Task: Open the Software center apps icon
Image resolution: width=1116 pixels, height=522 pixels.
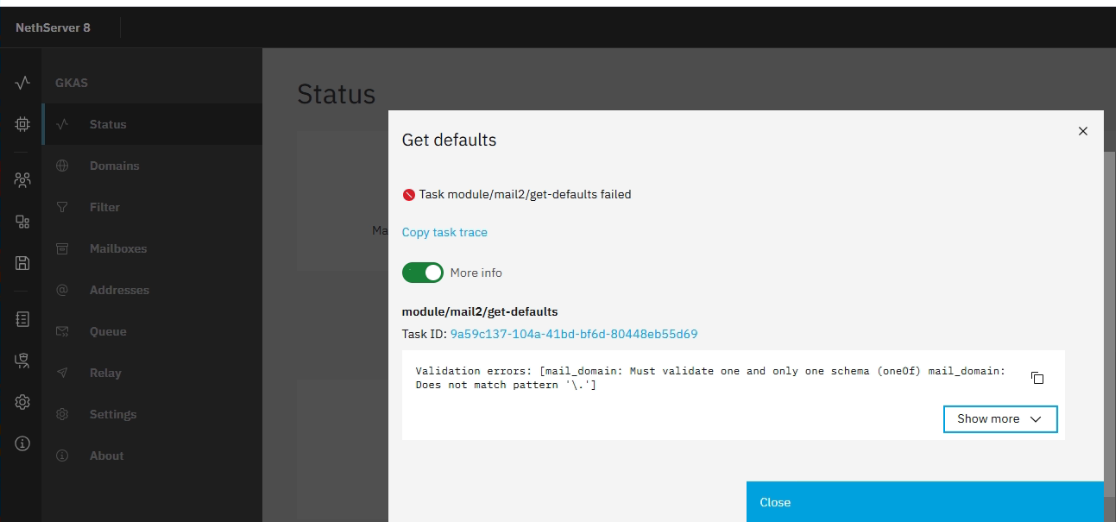Action: [x=22, y=221]
